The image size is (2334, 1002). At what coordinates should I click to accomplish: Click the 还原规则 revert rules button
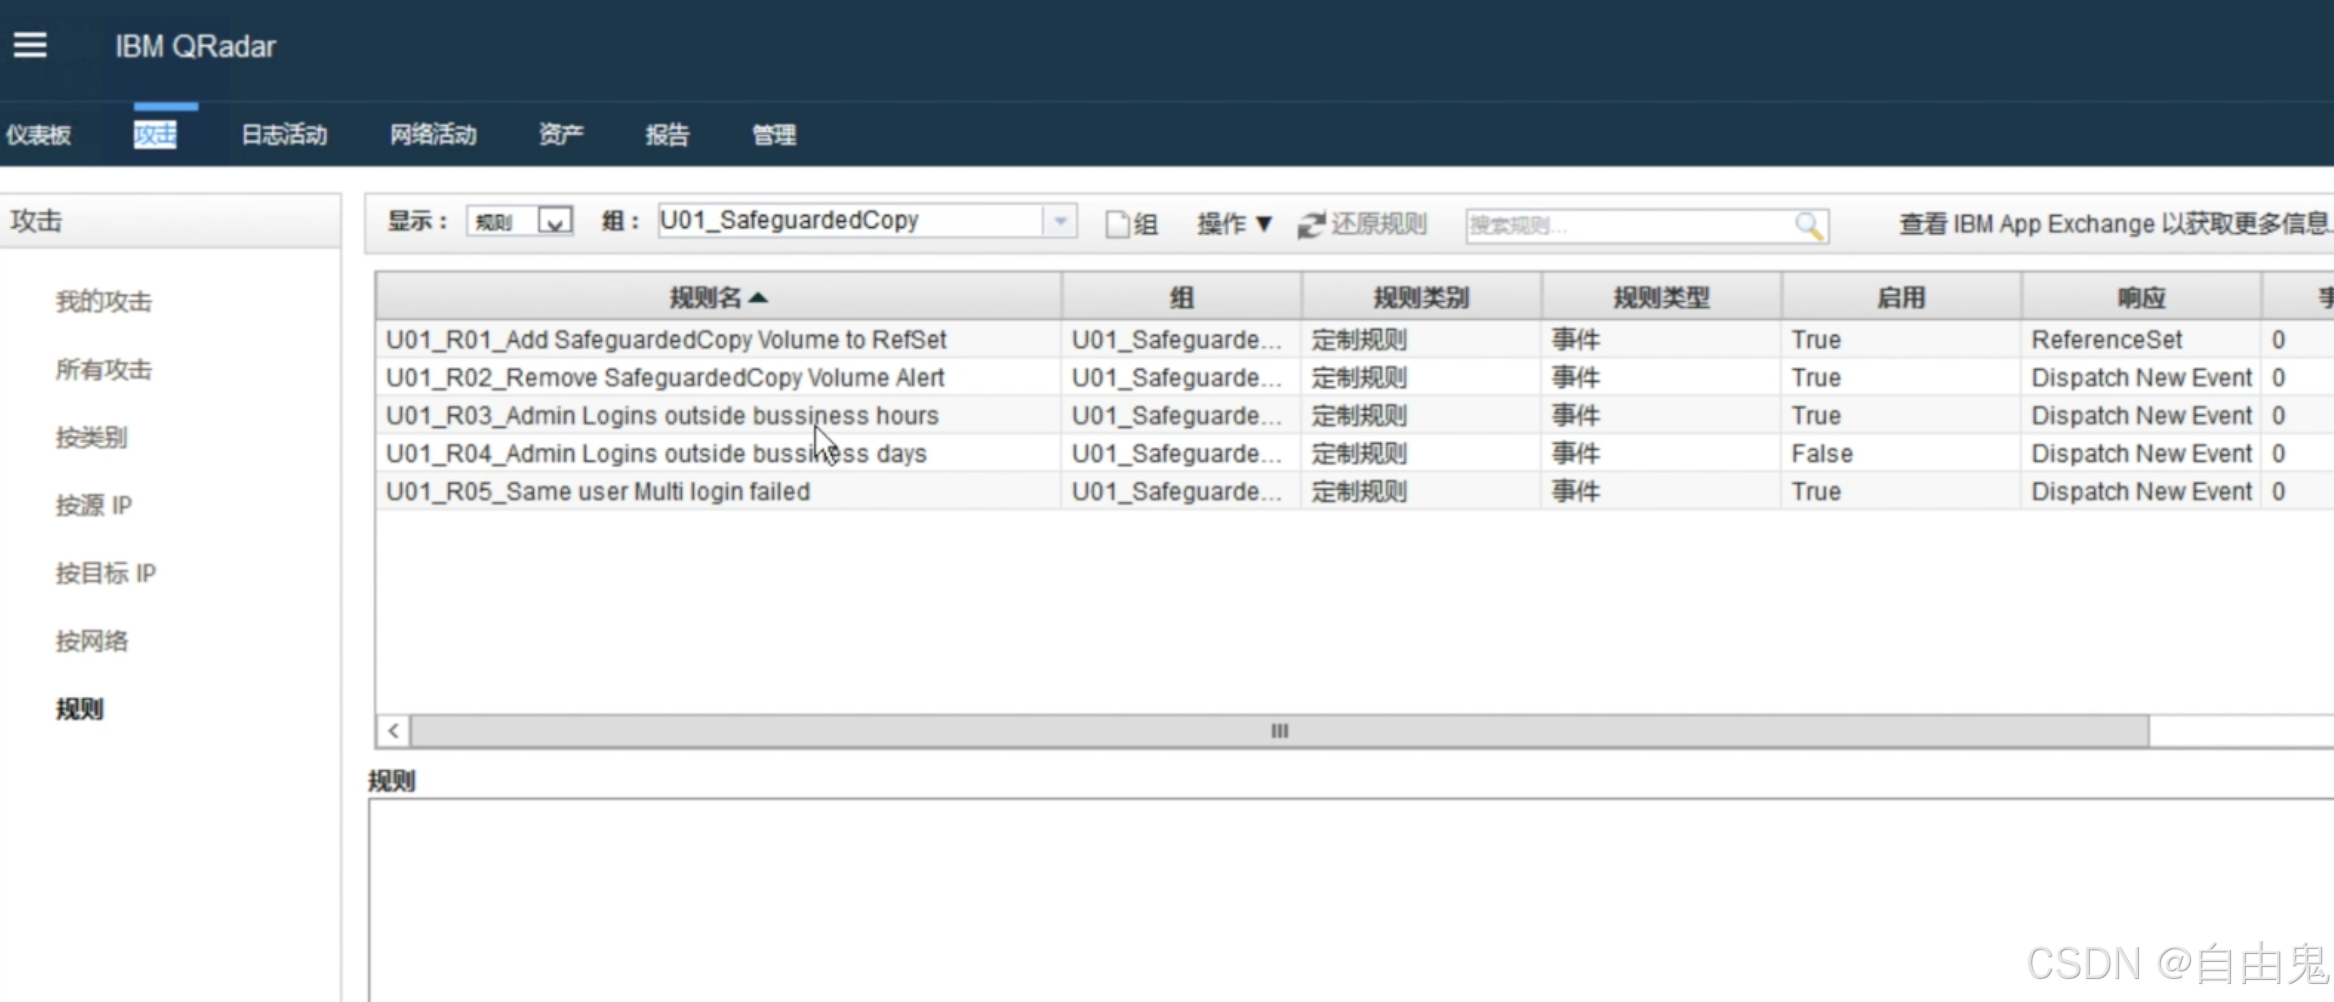tap(1362, 224)
